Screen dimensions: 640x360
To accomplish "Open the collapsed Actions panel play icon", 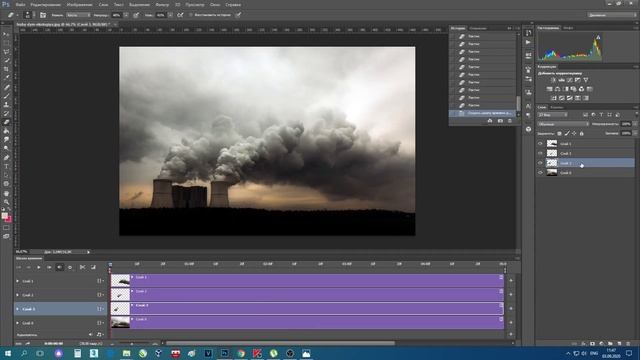I will [528, 42].
